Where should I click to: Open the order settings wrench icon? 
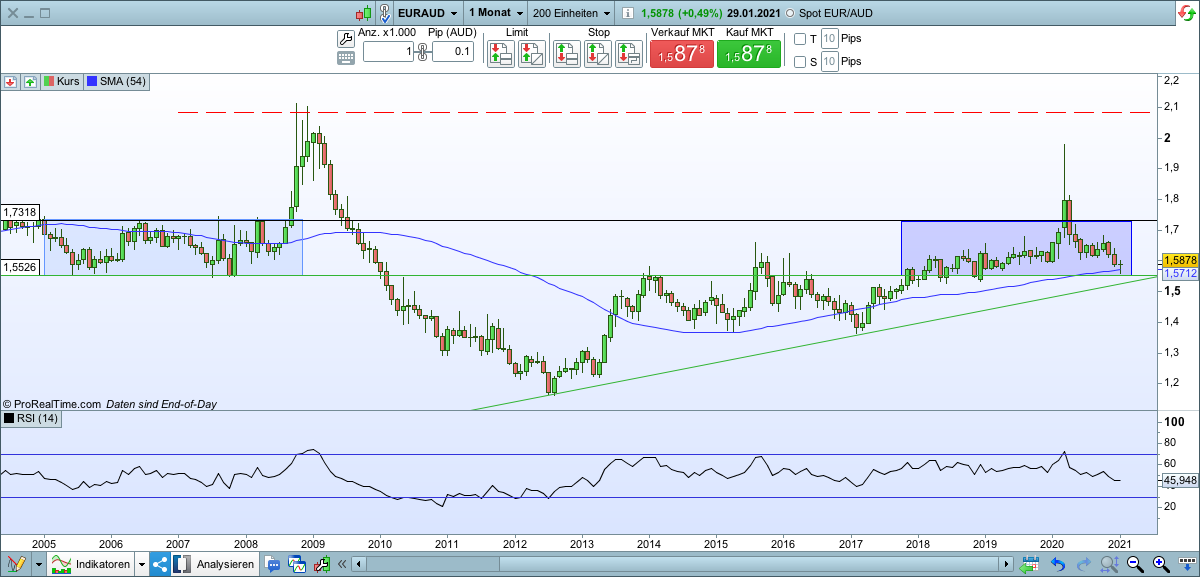point(345,40)
